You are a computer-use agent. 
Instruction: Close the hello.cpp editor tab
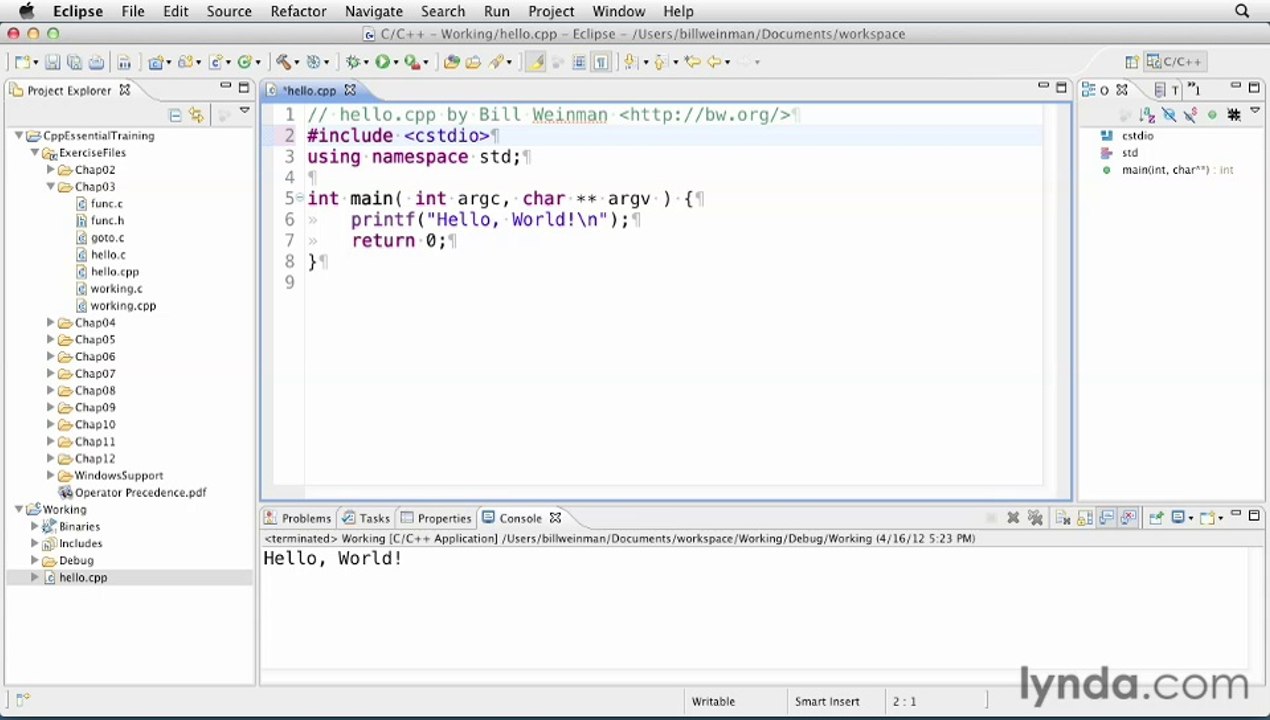tap(349, 90)
